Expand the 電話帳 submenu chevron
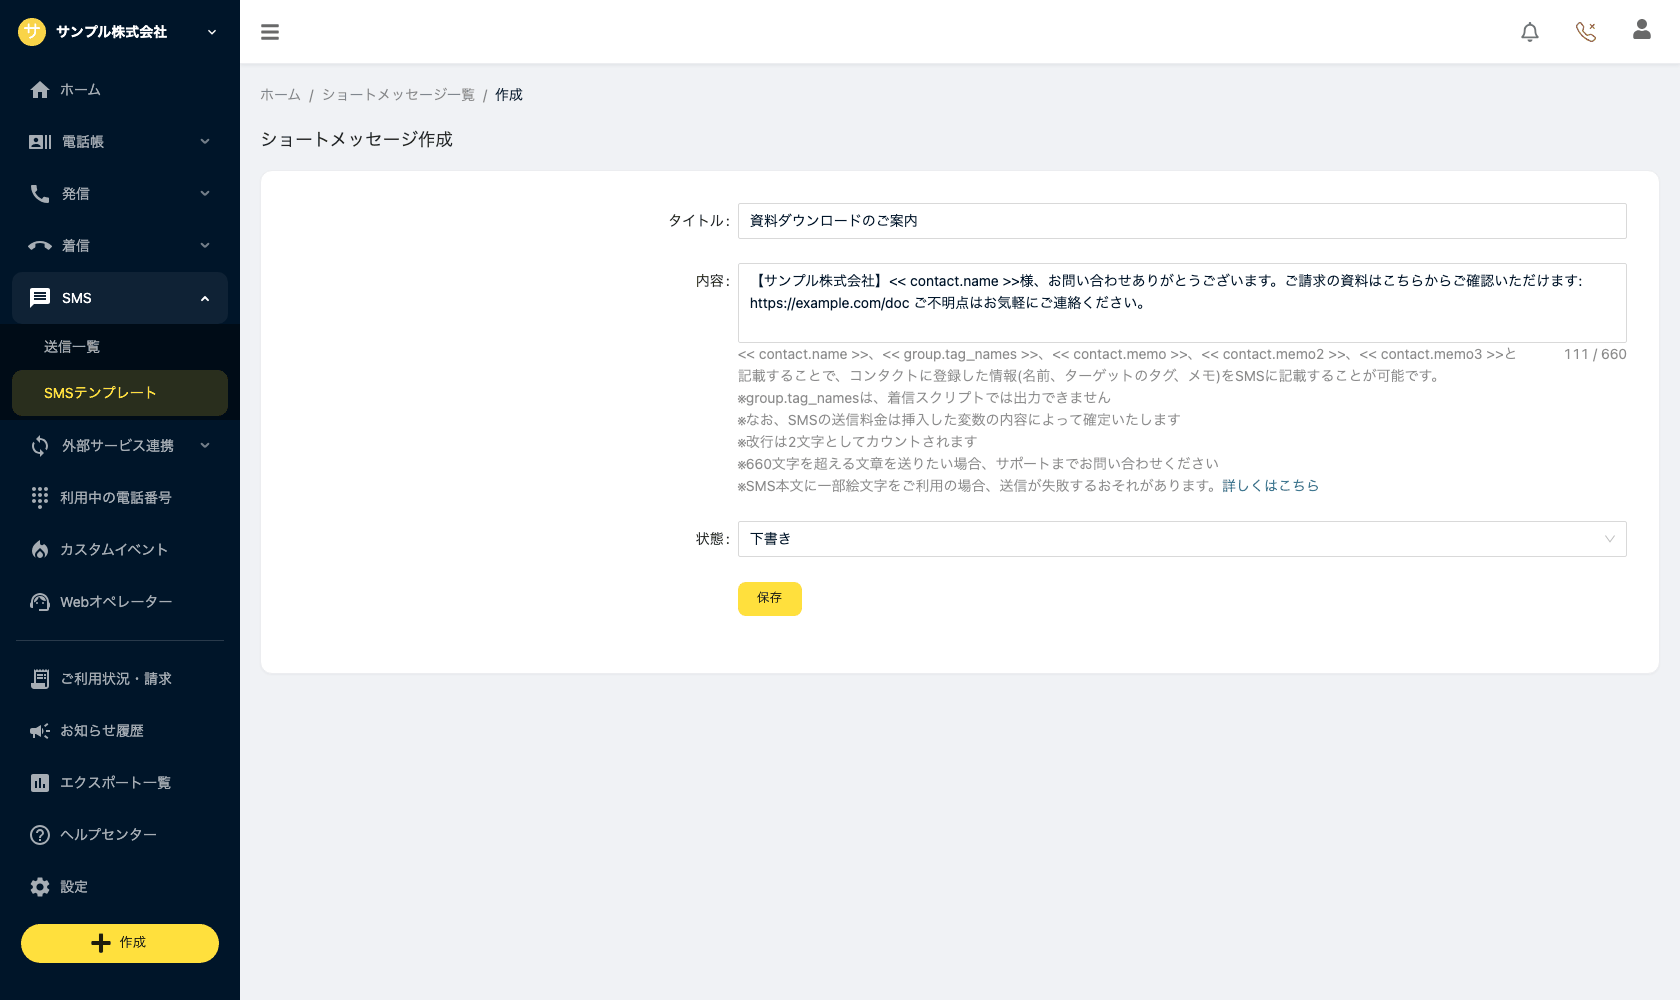Viewport: 1680px width, 1000px height. pyautogui.click(x=205, y=142)
